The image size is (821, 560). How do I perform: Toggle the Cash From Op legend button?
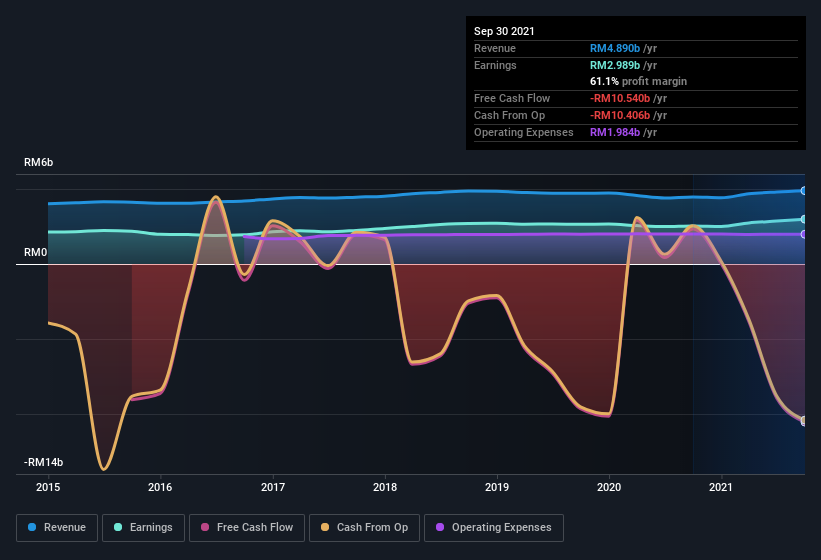point(364,528)
